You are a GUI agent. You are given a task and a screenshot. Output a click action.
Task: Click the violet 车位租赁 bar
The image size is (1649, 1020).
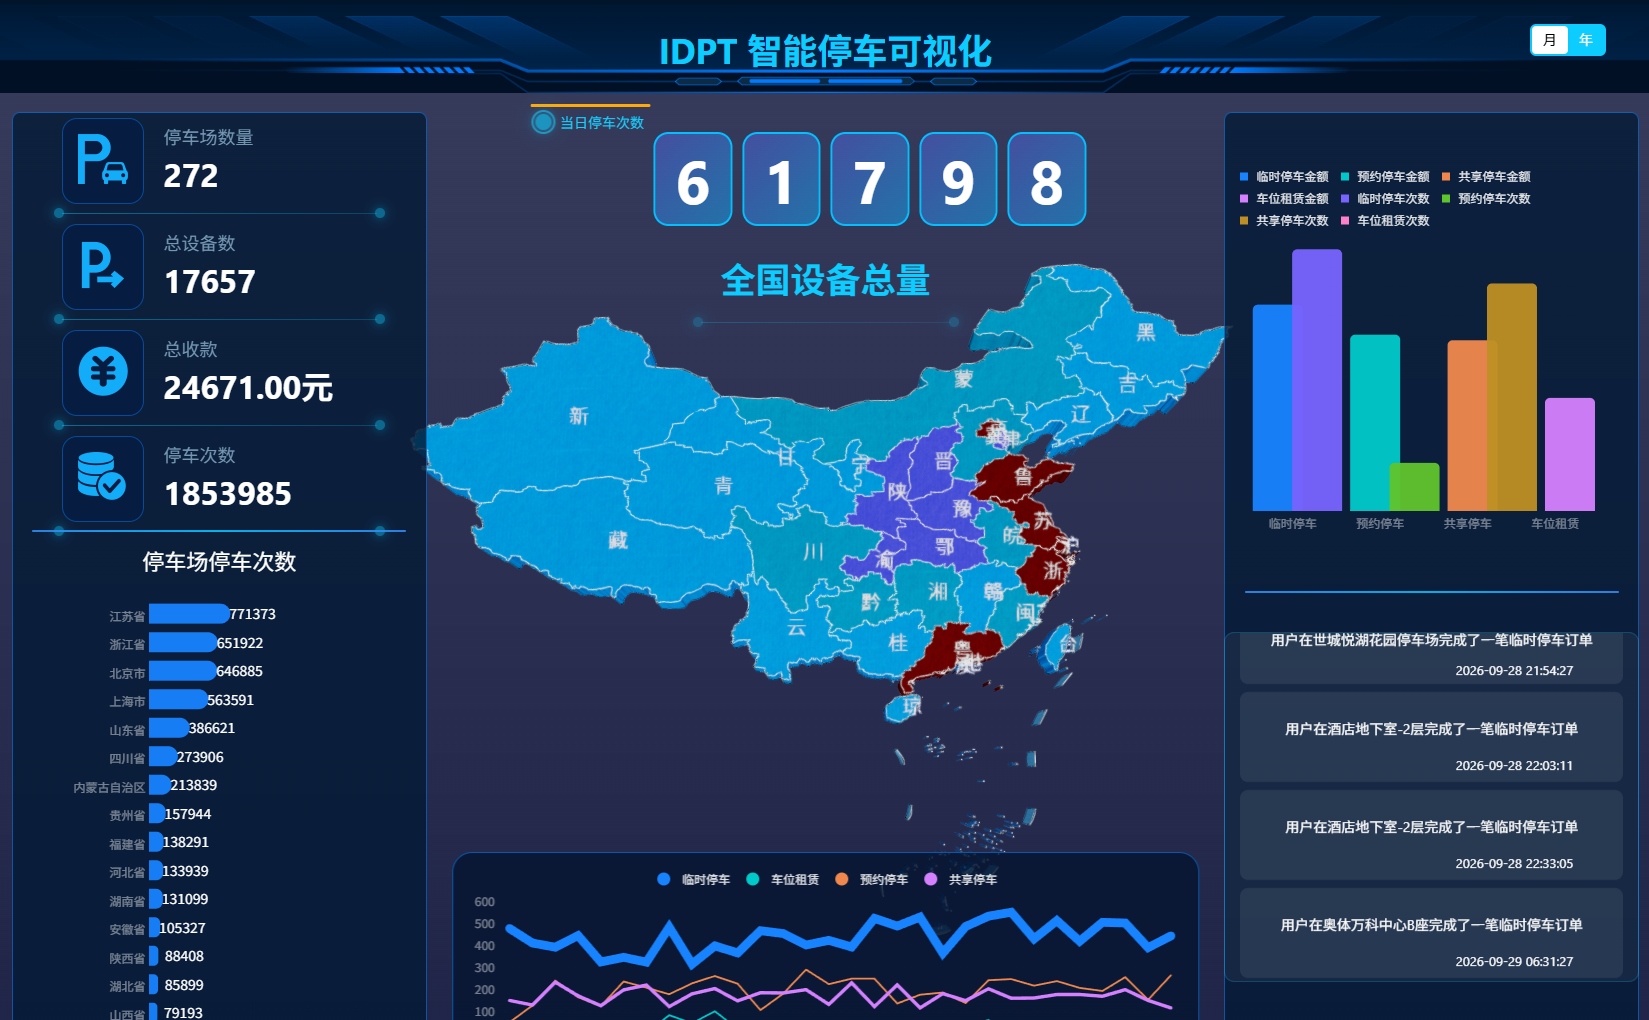click(x=1570, y=455)
